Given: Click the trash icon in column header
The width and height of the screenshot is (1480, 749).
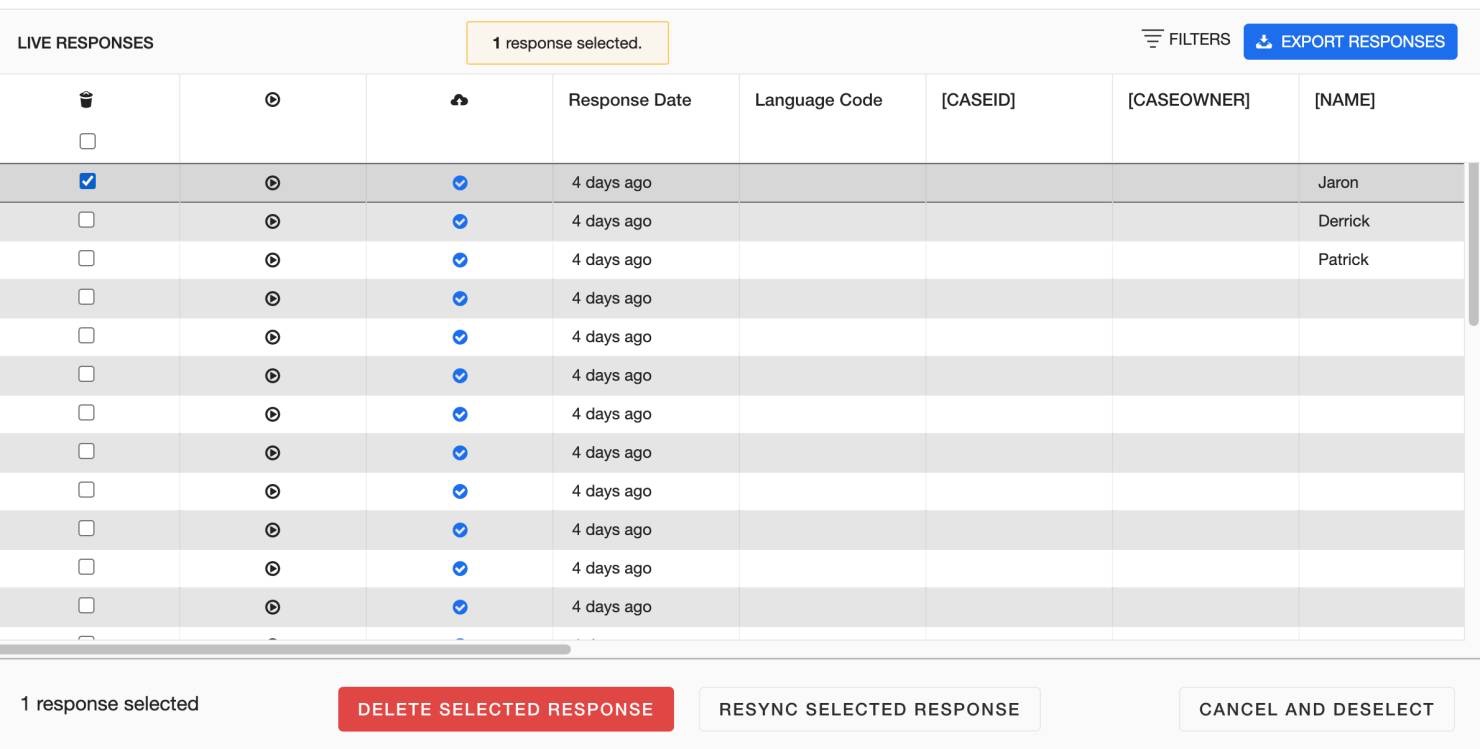Looking at the screenshot, I should tap(86, 100).
